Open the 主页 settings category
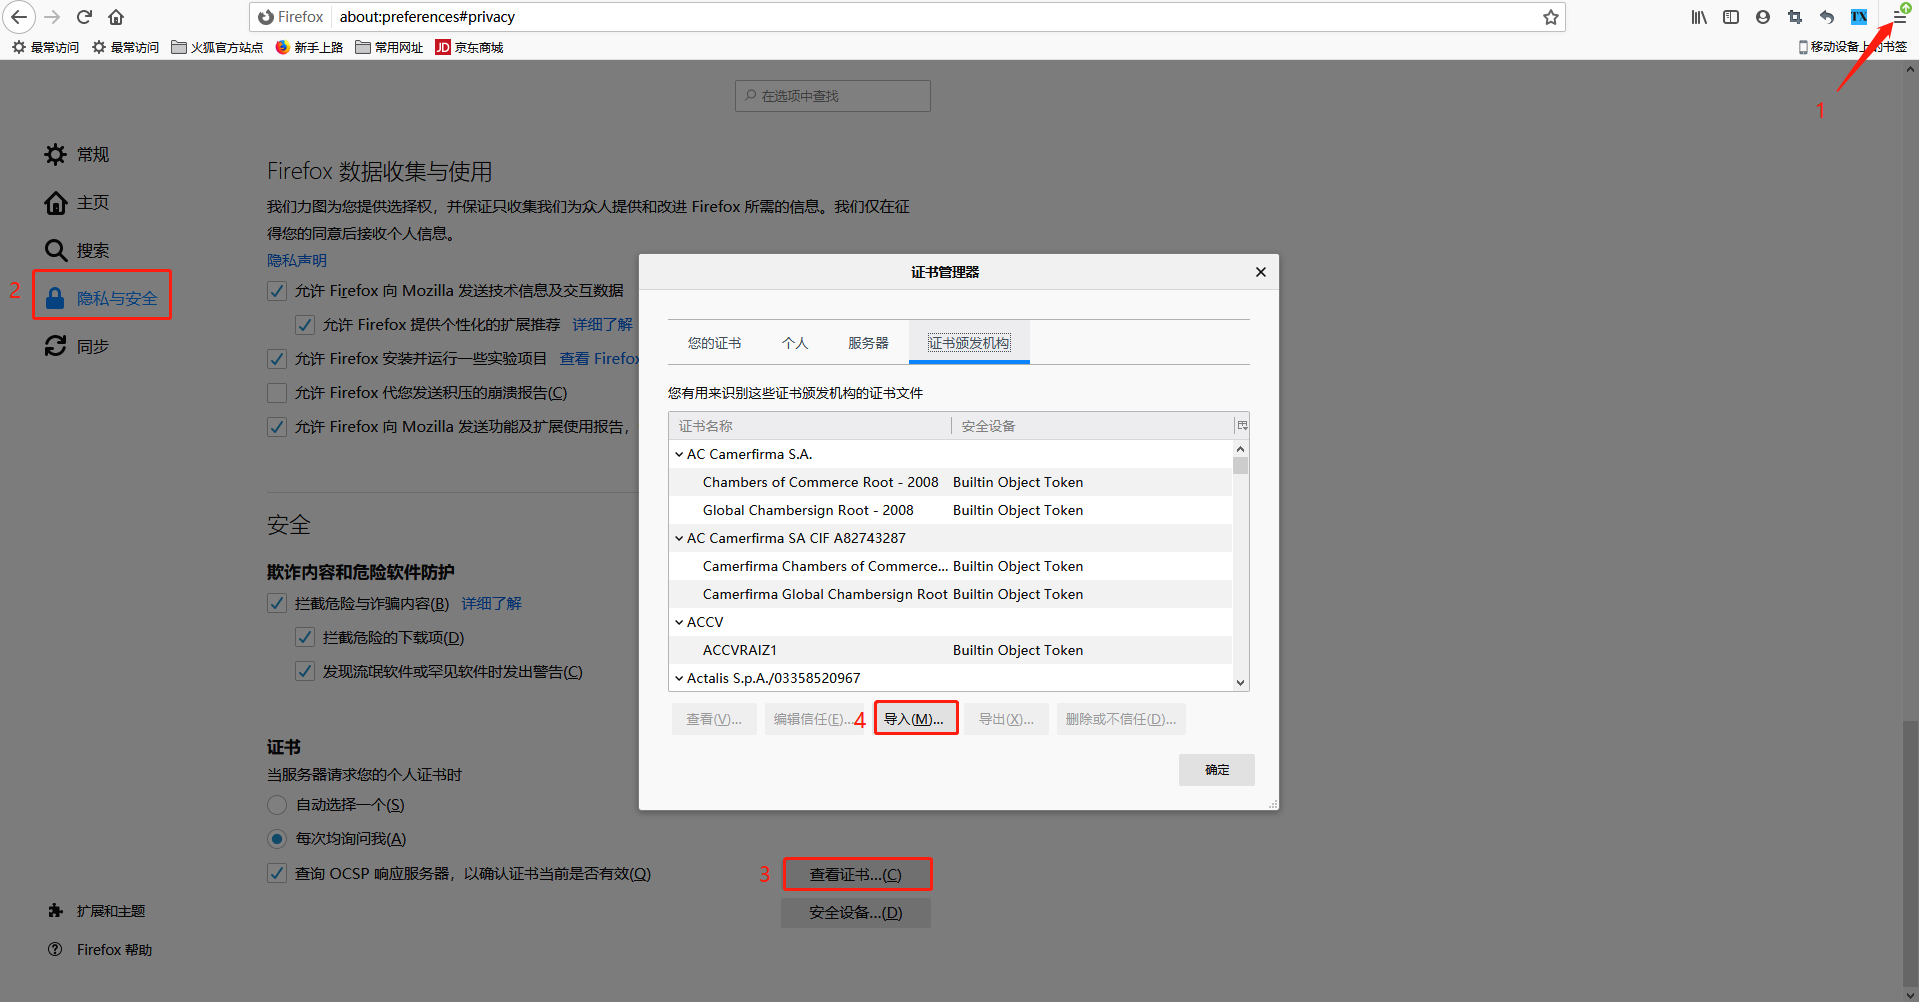Viewport: 1919px width, 1002px height. point(77,202)
